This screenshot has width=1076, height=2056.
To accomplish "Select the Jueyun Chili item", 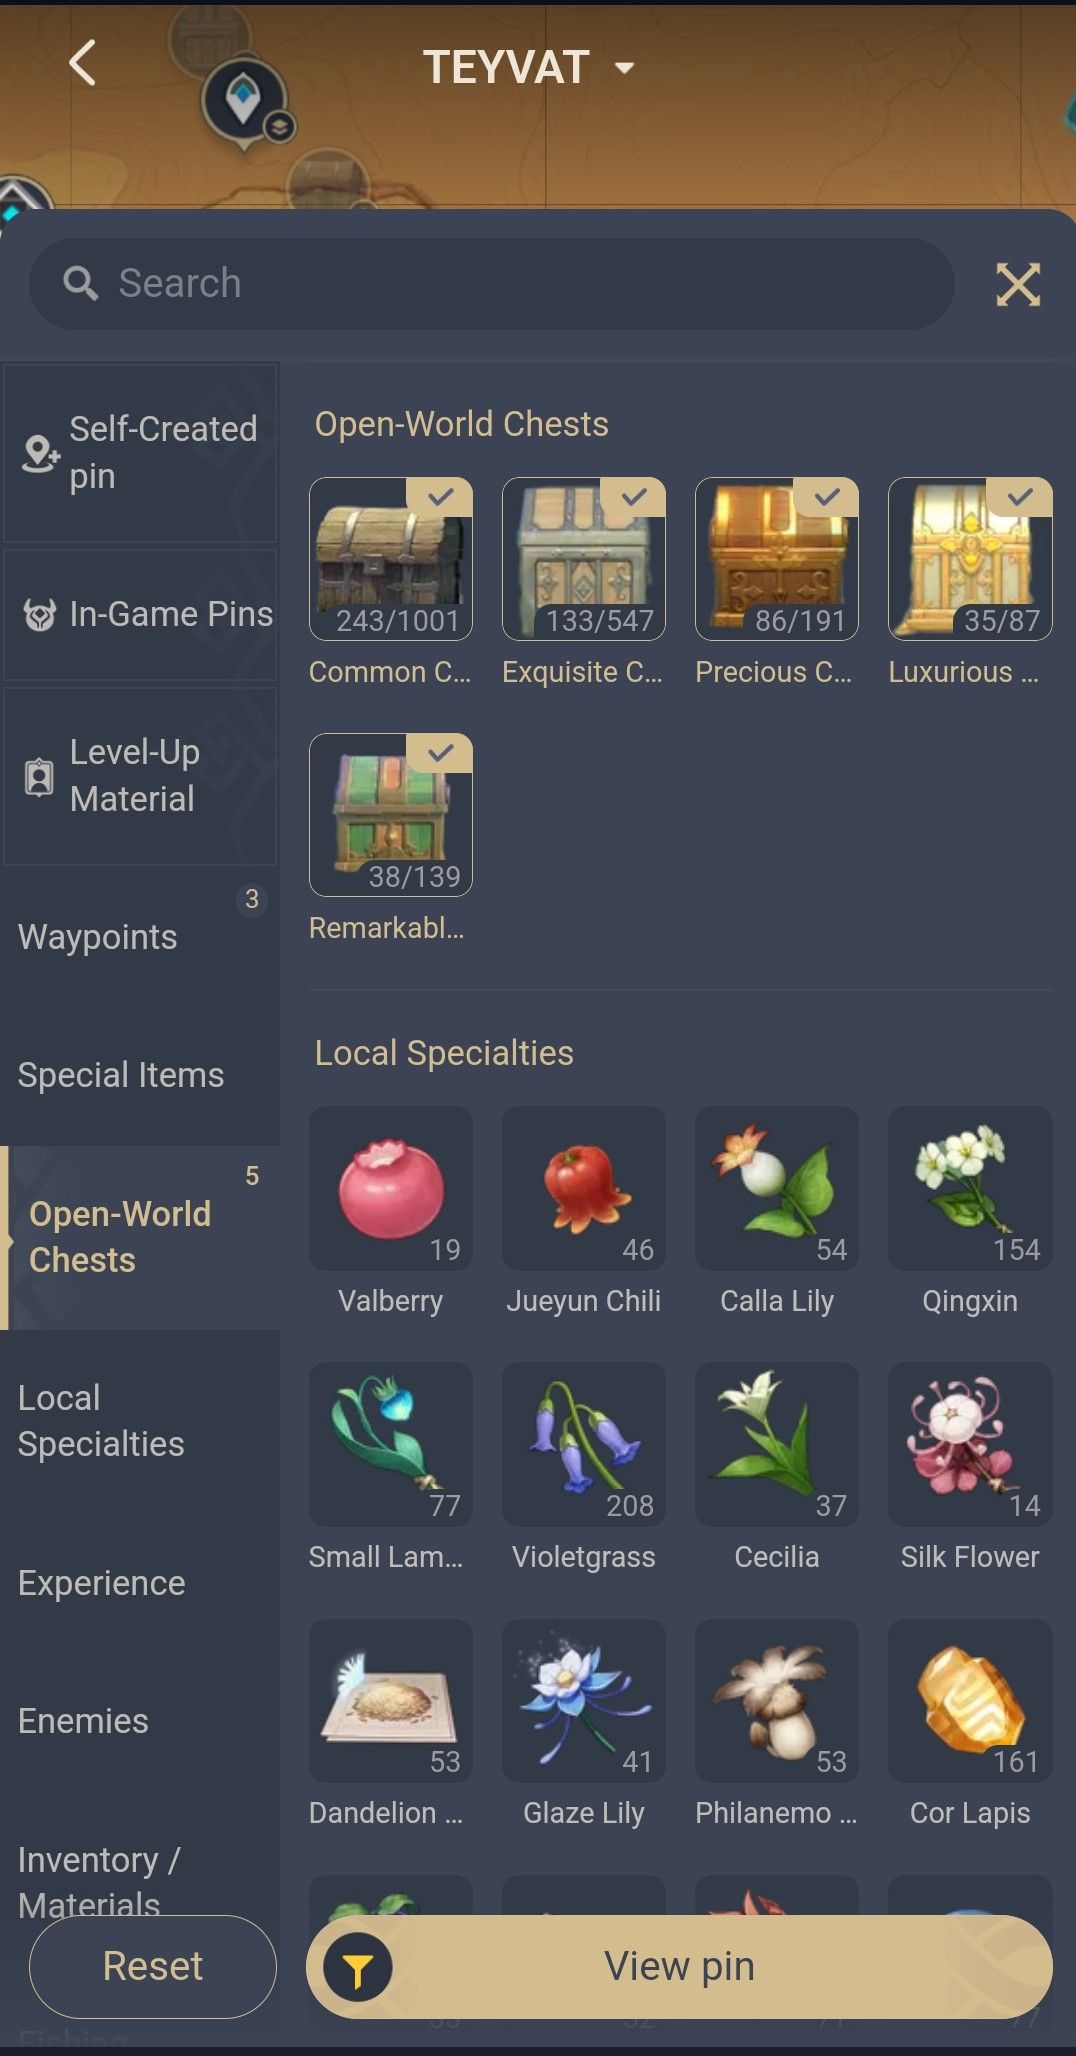I will (x=583, y=1188).
